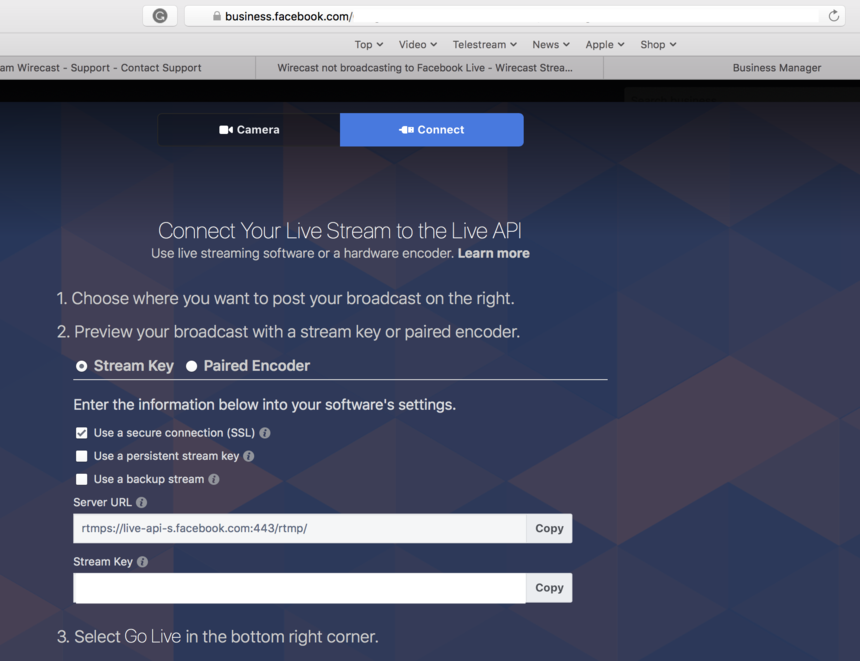The width and height of the screenshot is (860, 661).
Task: Select the Connect tab
Action: [432, 129]
